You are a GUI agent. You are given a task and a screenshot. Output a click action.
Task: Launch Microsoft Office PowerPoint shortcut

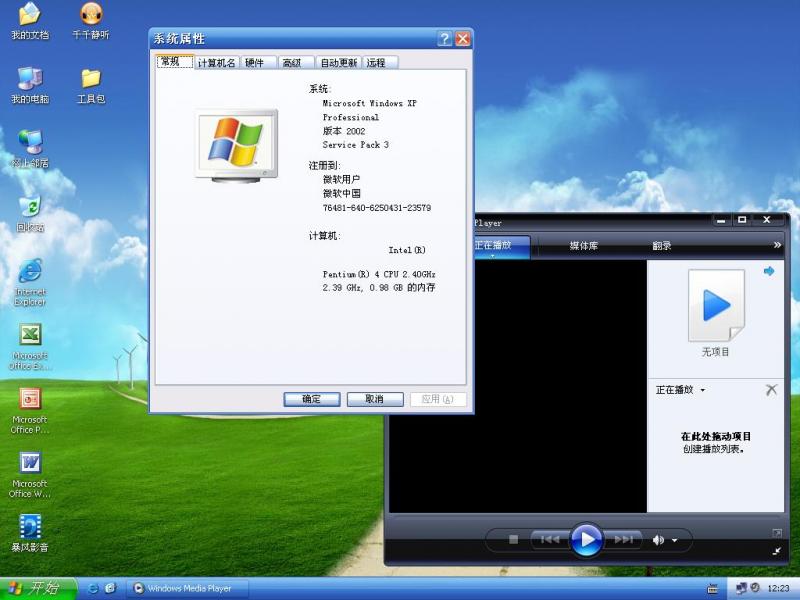point(30,411)
